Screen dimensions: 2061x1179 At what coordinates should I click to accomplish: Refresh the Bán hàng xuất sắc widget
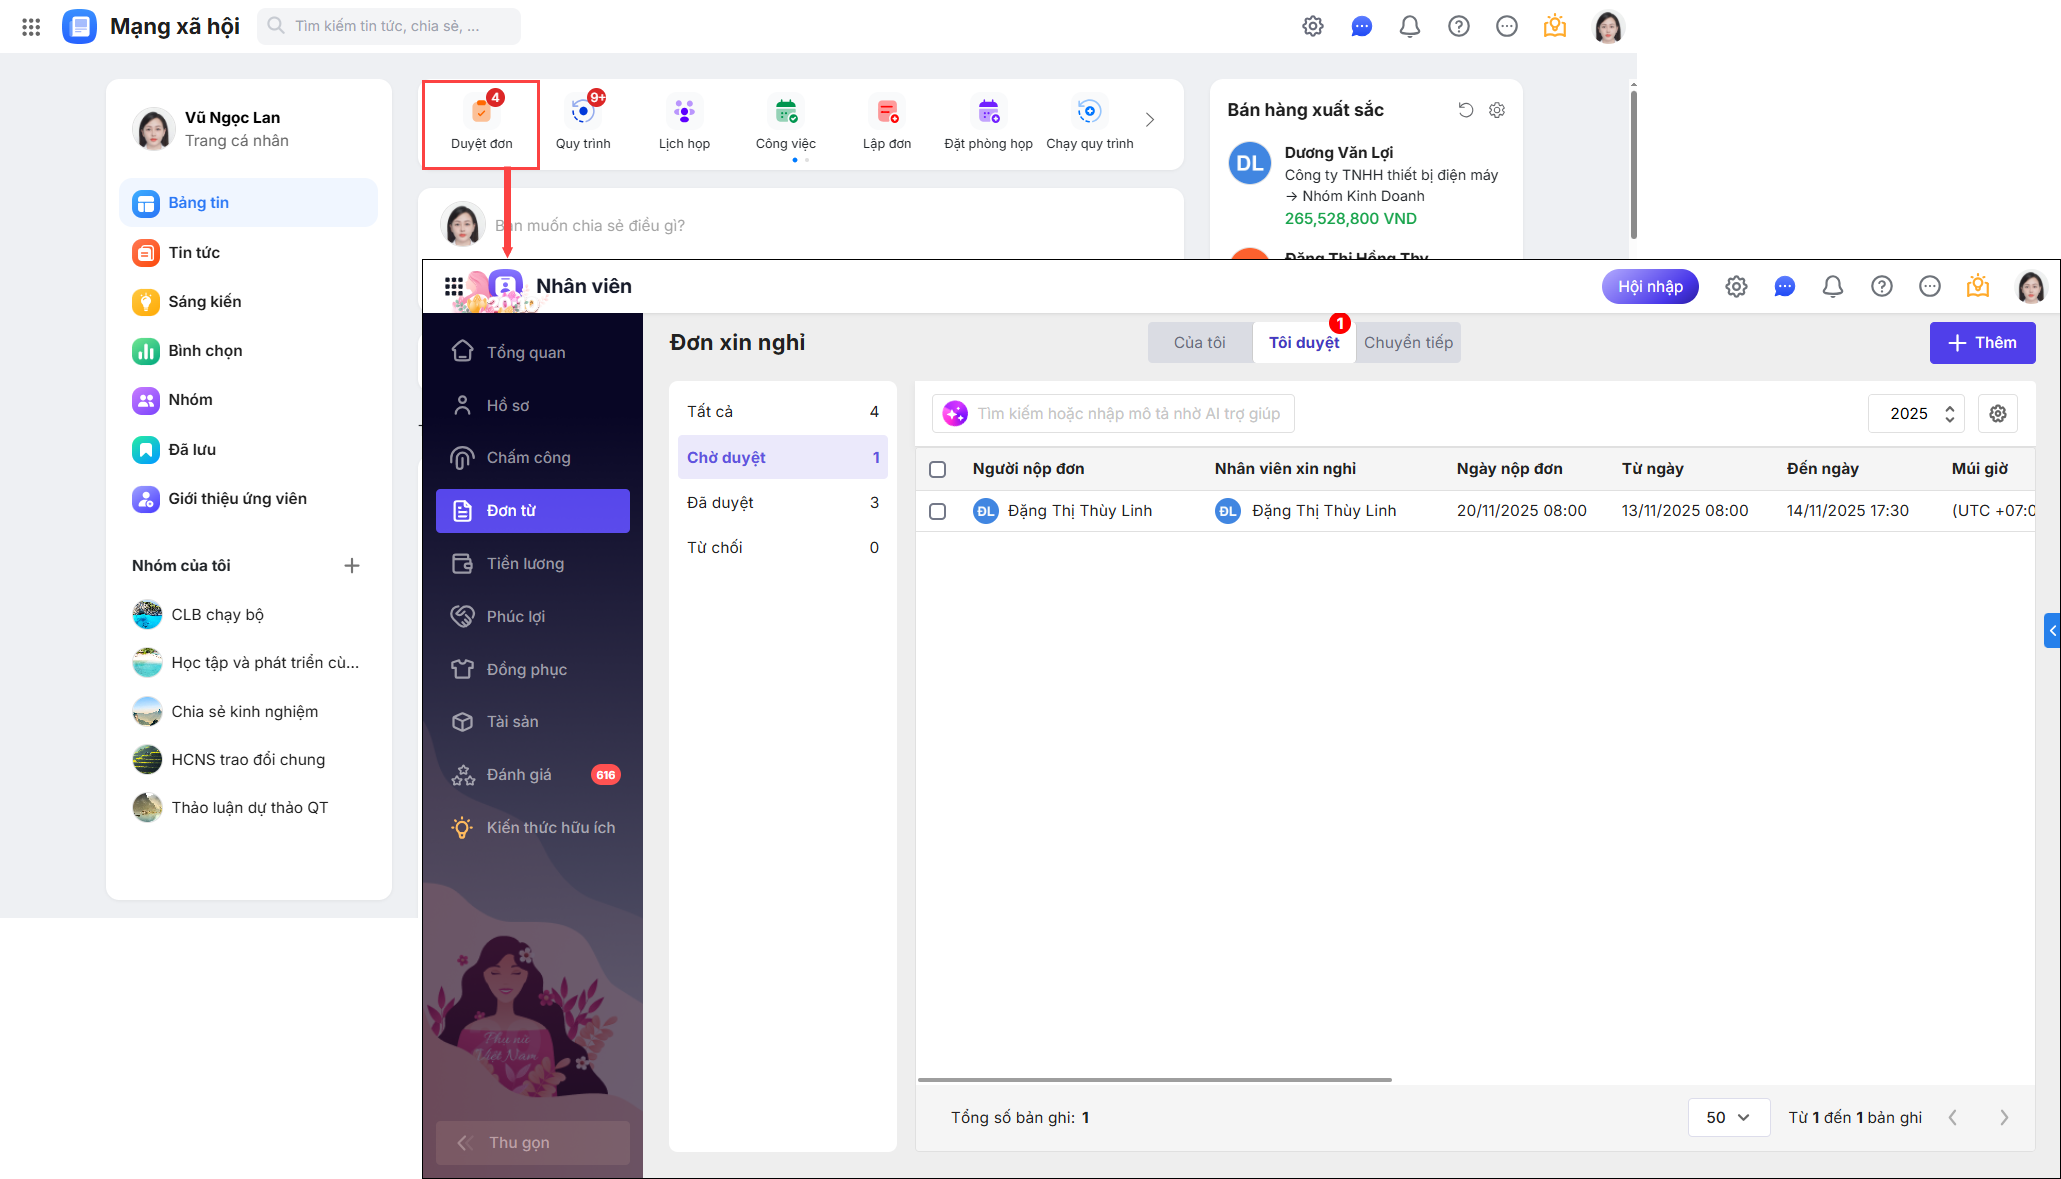pyautogui.click(x=1465, y=110)
